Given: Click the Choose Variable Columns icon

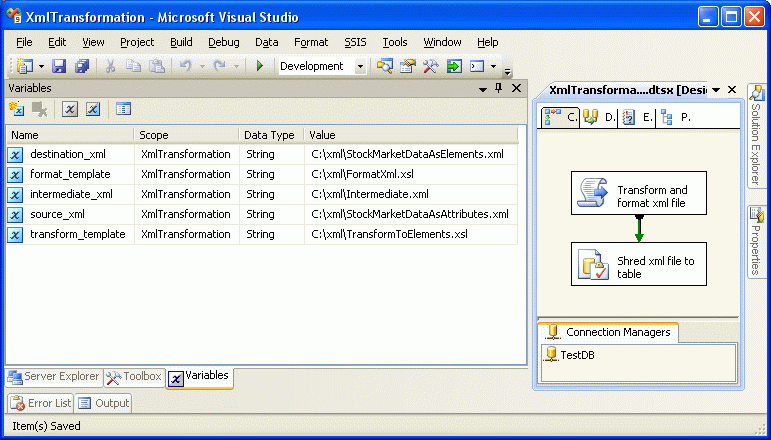Looking at the screenshot, I should (123, 109).
